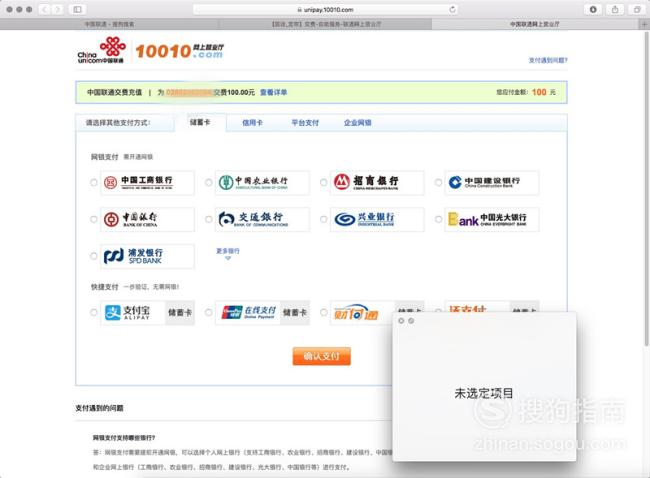
Task: Switch to the 信用卡 credit card tab
Action: (252, 123)
